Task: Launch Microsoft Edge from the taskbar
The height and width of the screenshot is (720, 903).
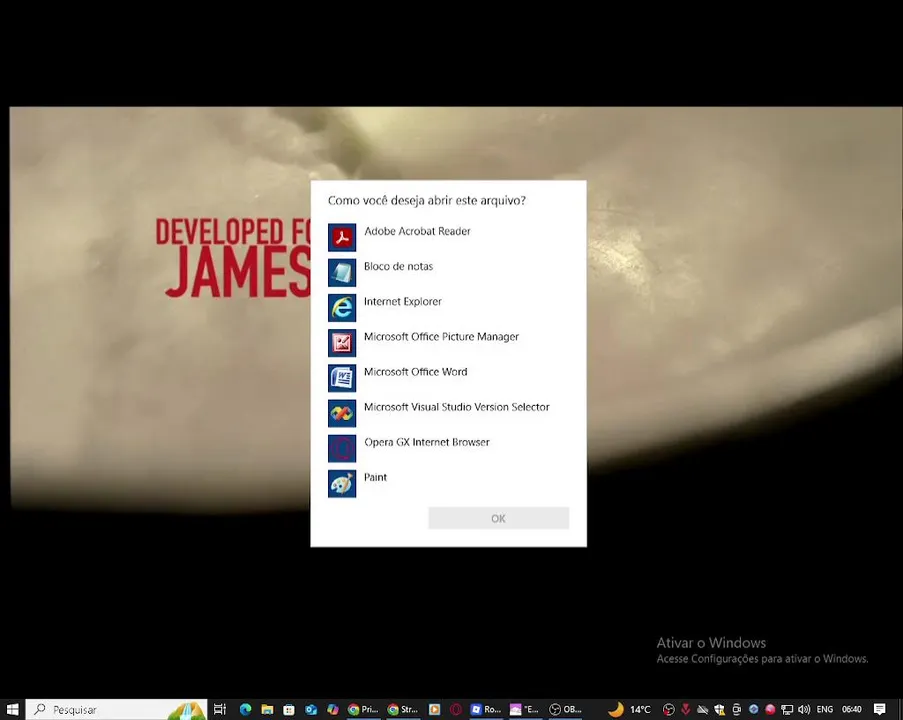Action: 245,709
